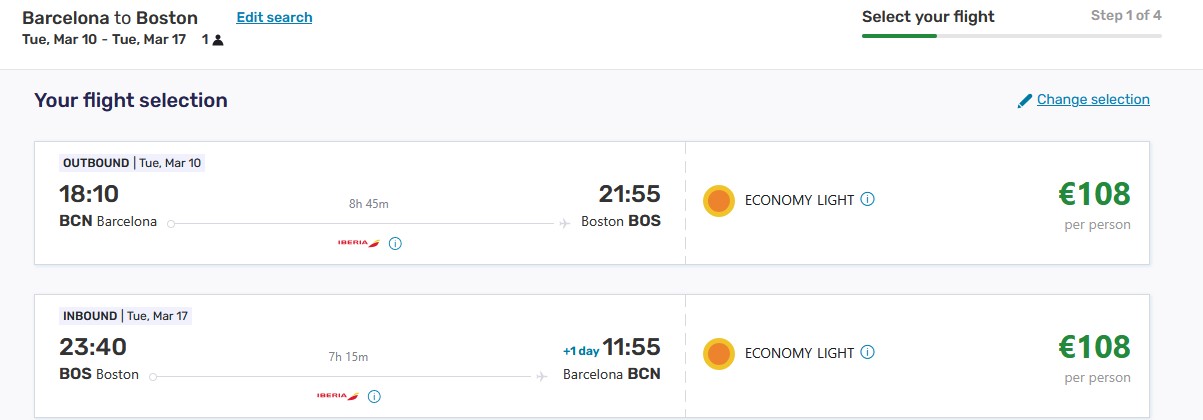Select the inbound €108 price
The image size is (1203, 420).
pyautogui.click(x=1094, y=346)
